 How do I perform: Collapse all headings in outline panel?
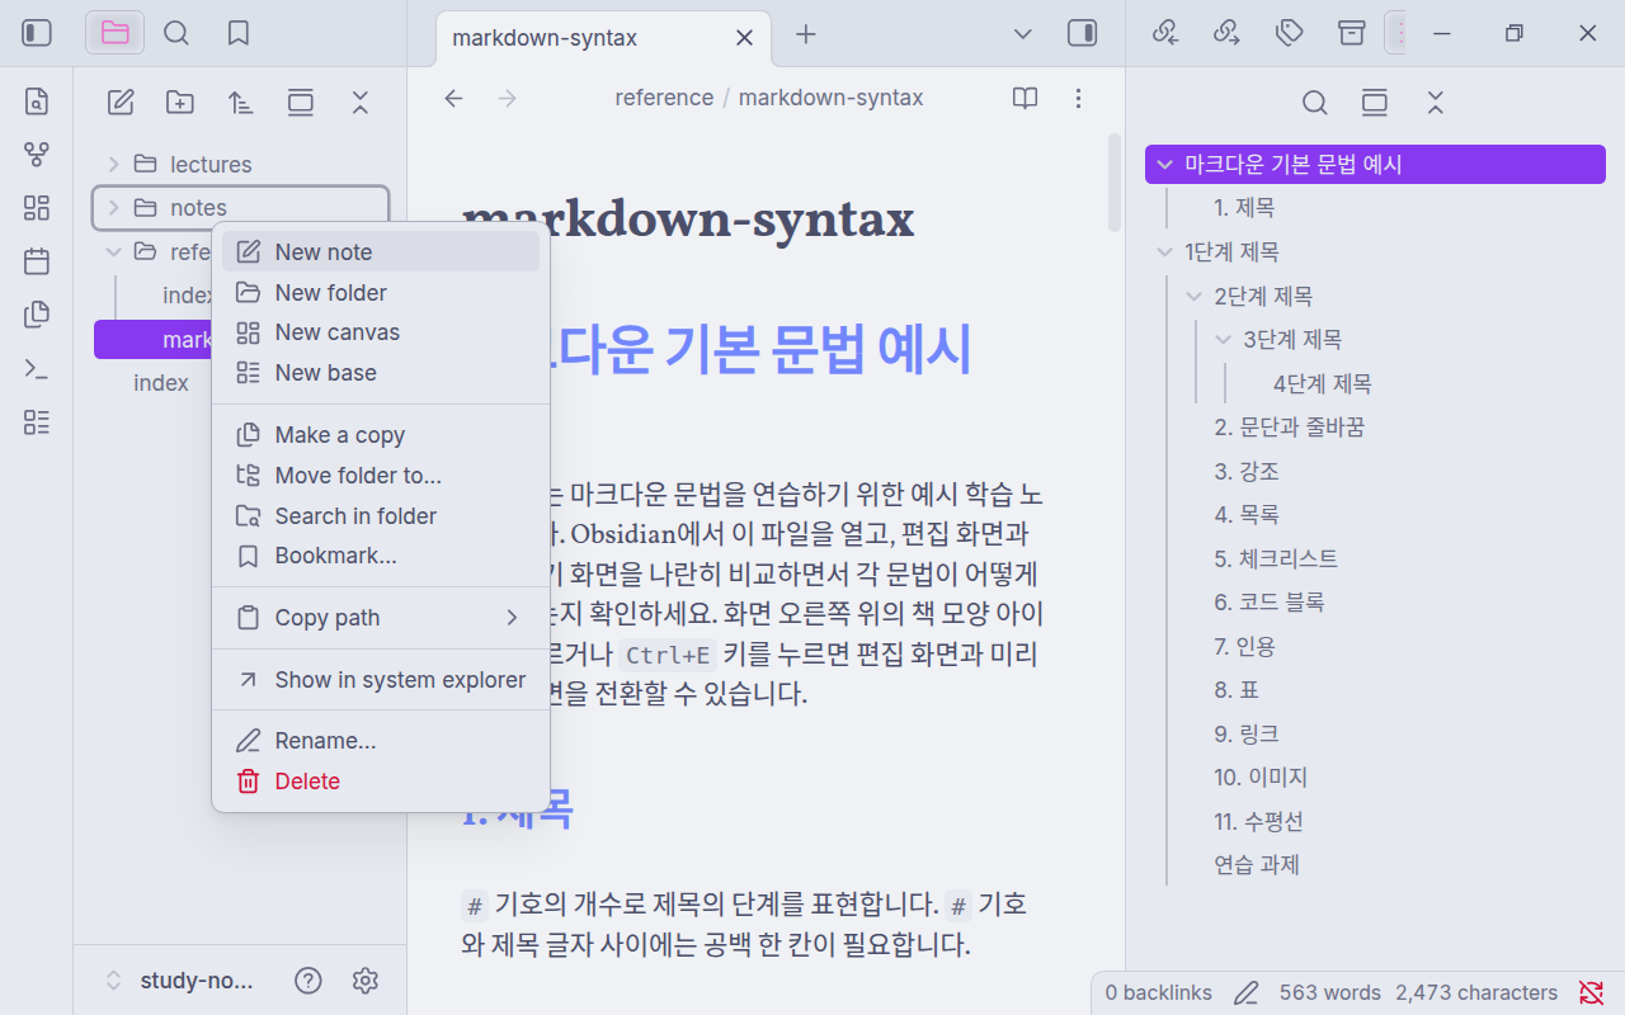[1435, 102]
